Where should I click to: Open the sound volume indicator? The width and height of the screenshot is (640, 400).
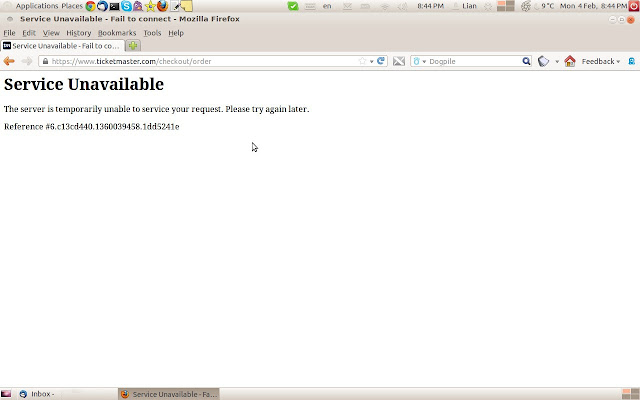click(402, 6)
